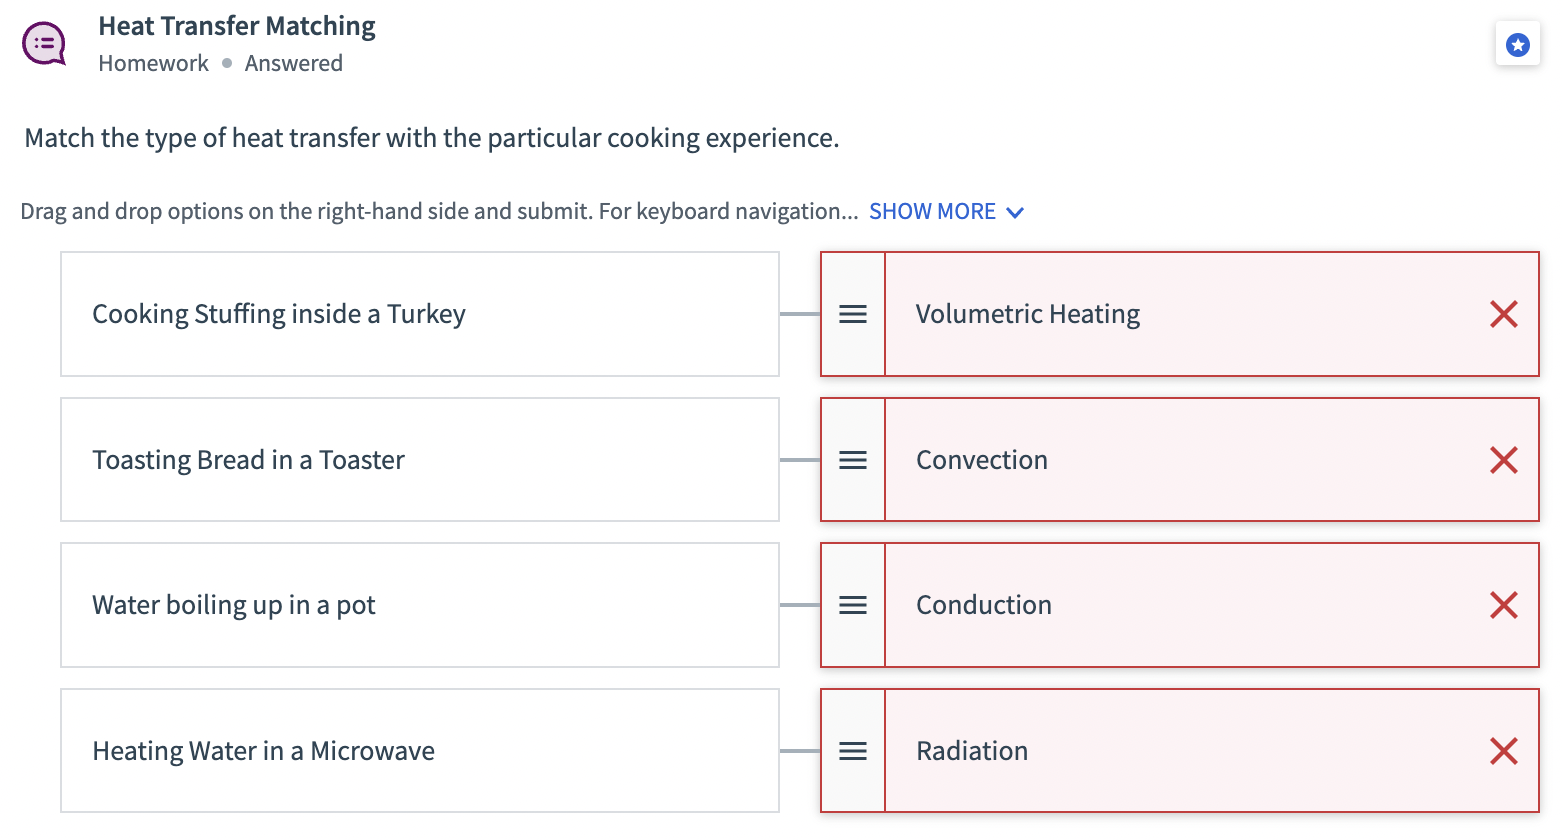This screenshot has width=1562, height=840.
Task: Click the Heat Transfer Matching title
Action: 236,26
